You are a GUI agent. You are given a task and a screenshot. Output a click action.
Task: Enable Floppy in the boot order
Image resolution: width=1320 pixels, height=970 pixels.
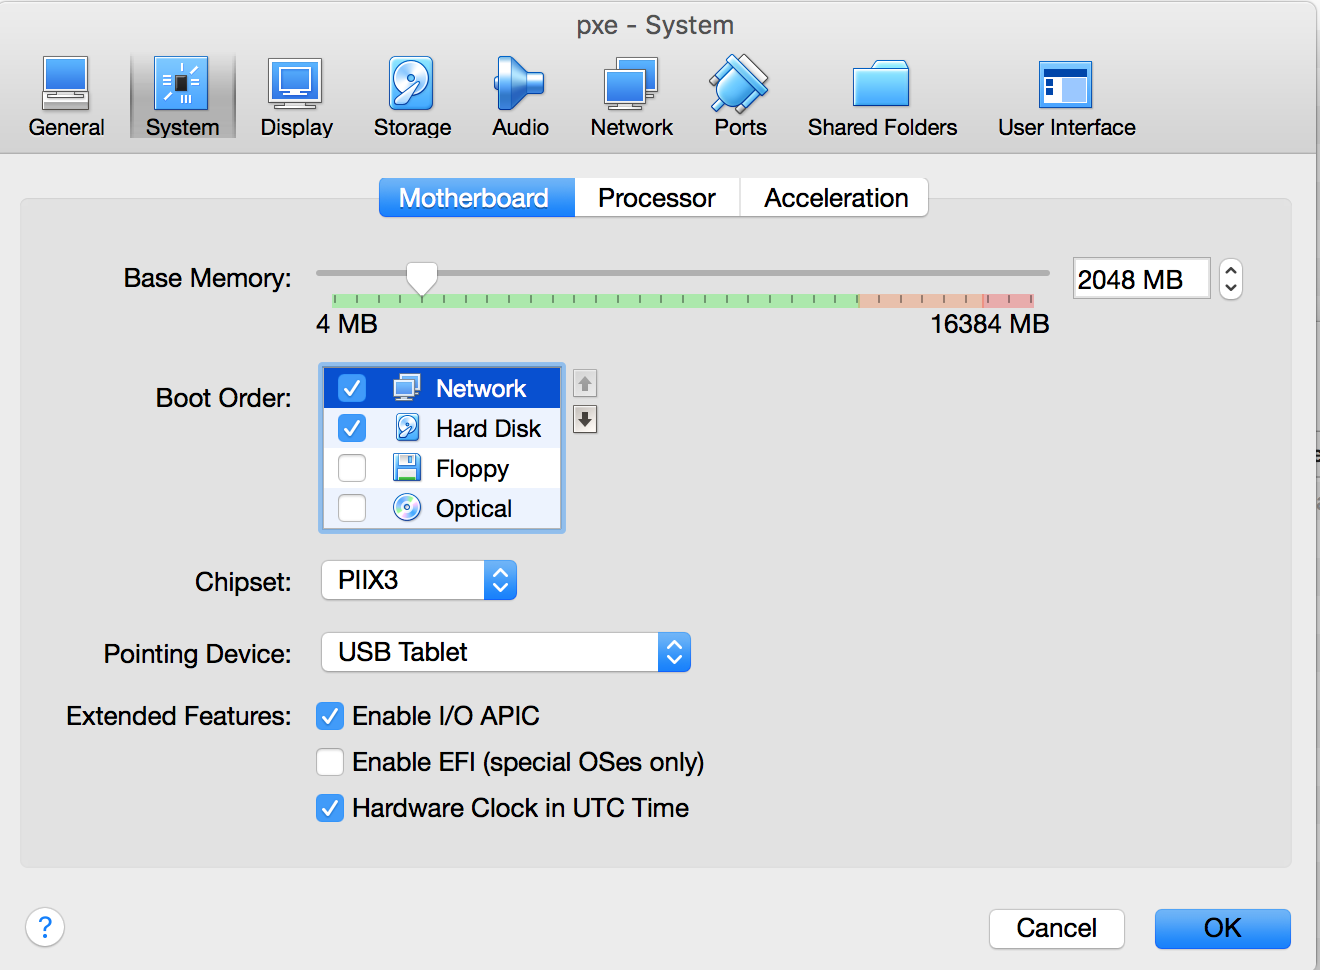352,468
